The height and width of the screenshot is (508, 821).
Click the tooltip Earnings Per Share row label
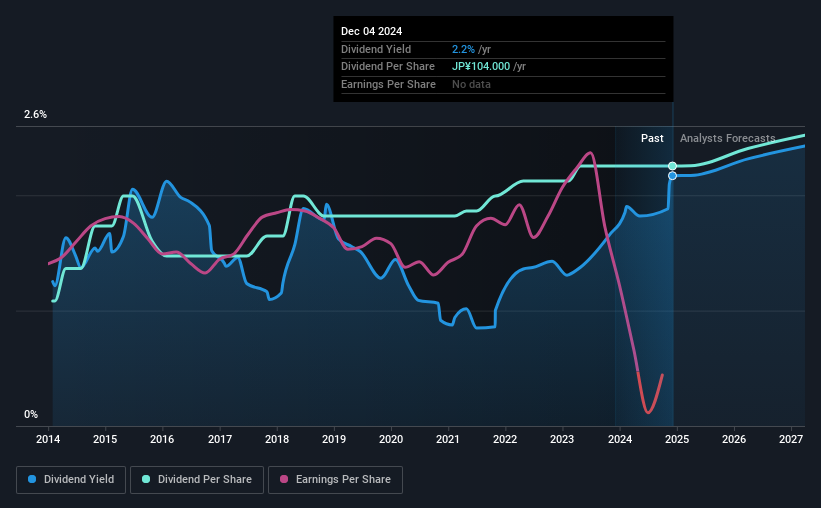[388, 84]
